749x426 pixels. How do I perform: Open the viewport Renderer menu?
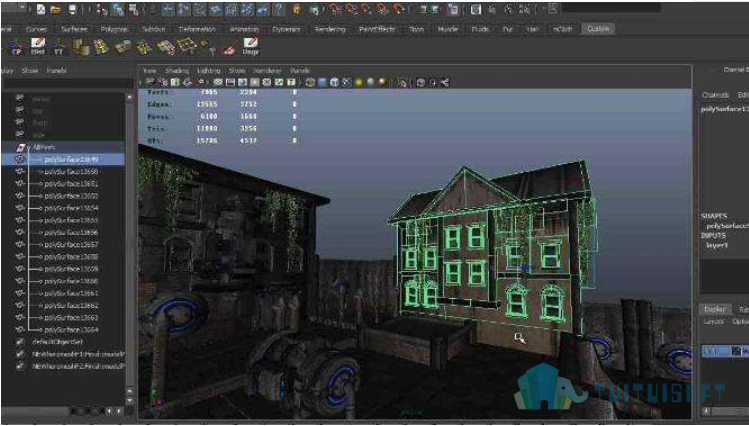point(268,71)
